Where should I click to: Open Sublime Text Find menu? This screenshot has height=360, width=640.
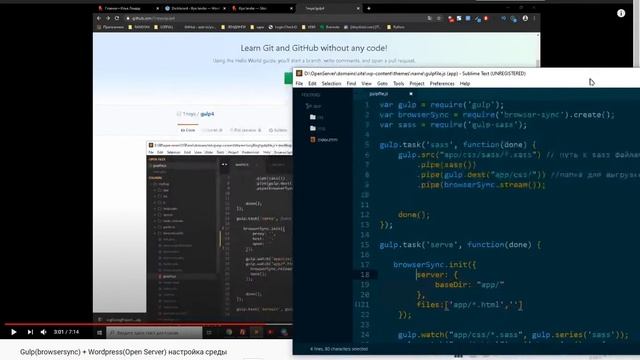[351, 83]
